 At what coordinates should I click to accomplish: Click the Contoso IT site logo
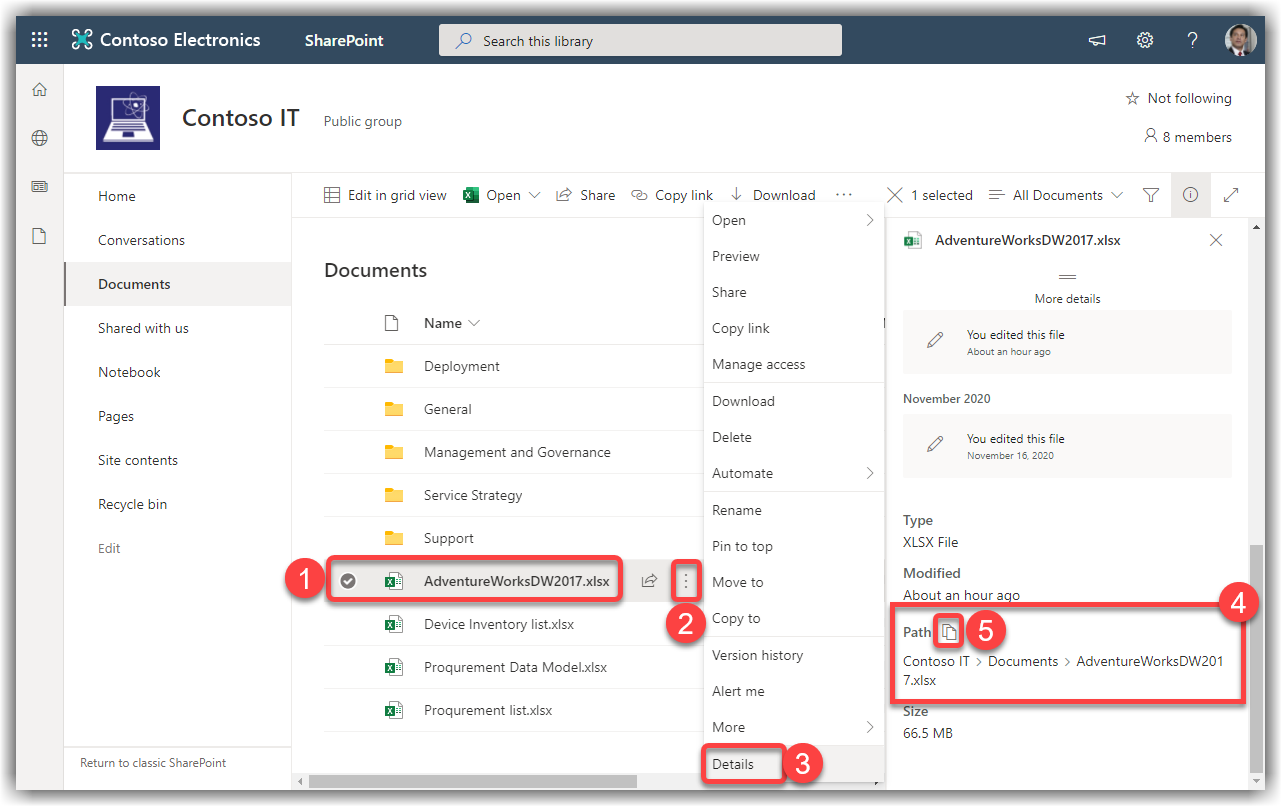[128, 118]
